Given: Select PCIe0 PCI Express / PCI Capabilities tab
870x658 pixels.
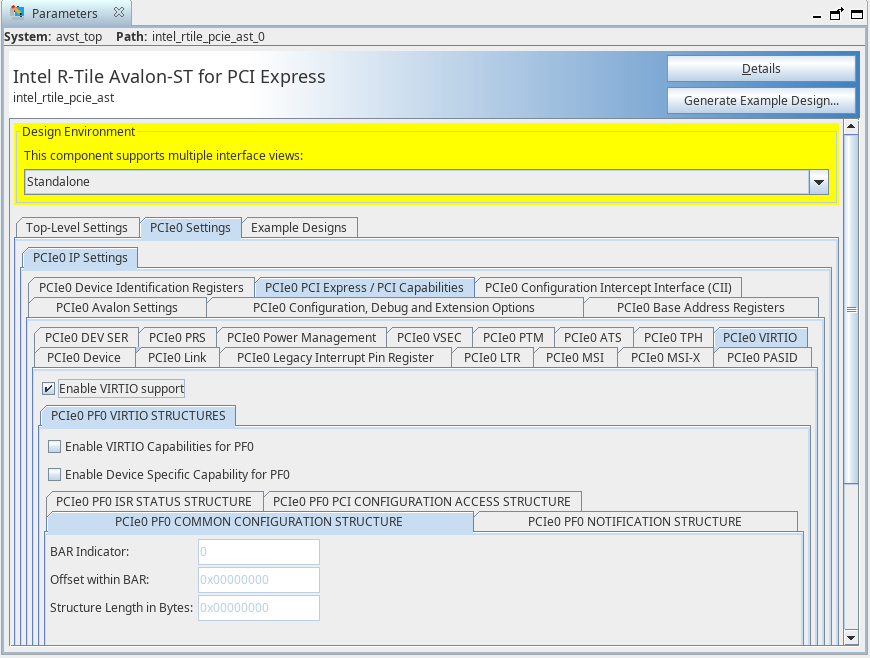Looking at the screenshot, I should (x=364, y=287).
